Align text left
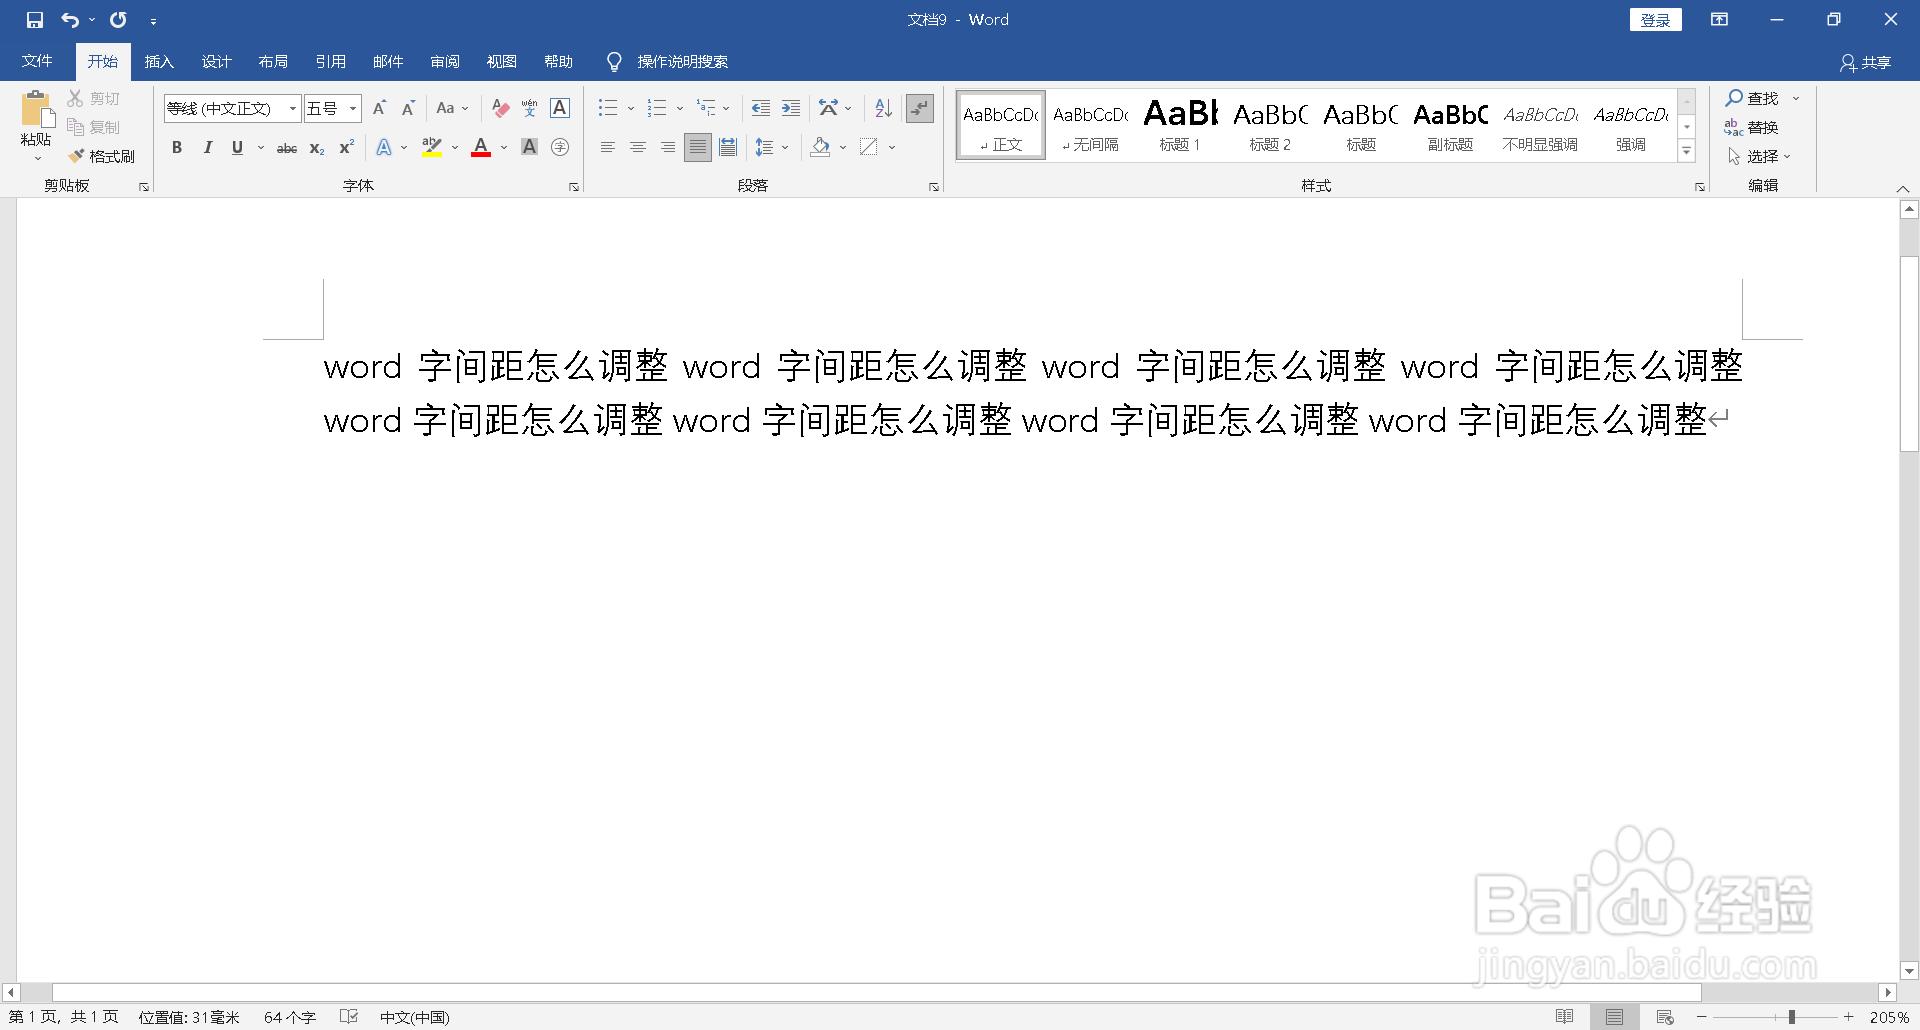 [x=607, y=147]
